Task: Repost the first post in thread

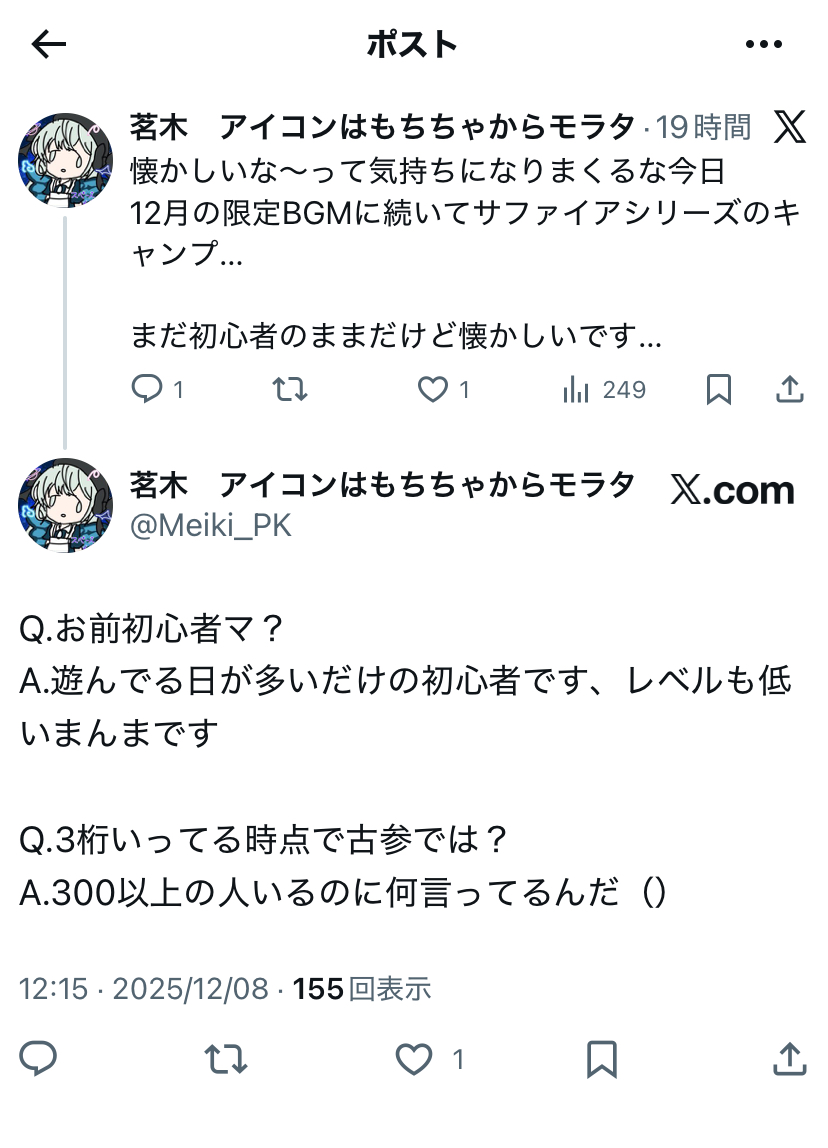Action: (290, 389)
